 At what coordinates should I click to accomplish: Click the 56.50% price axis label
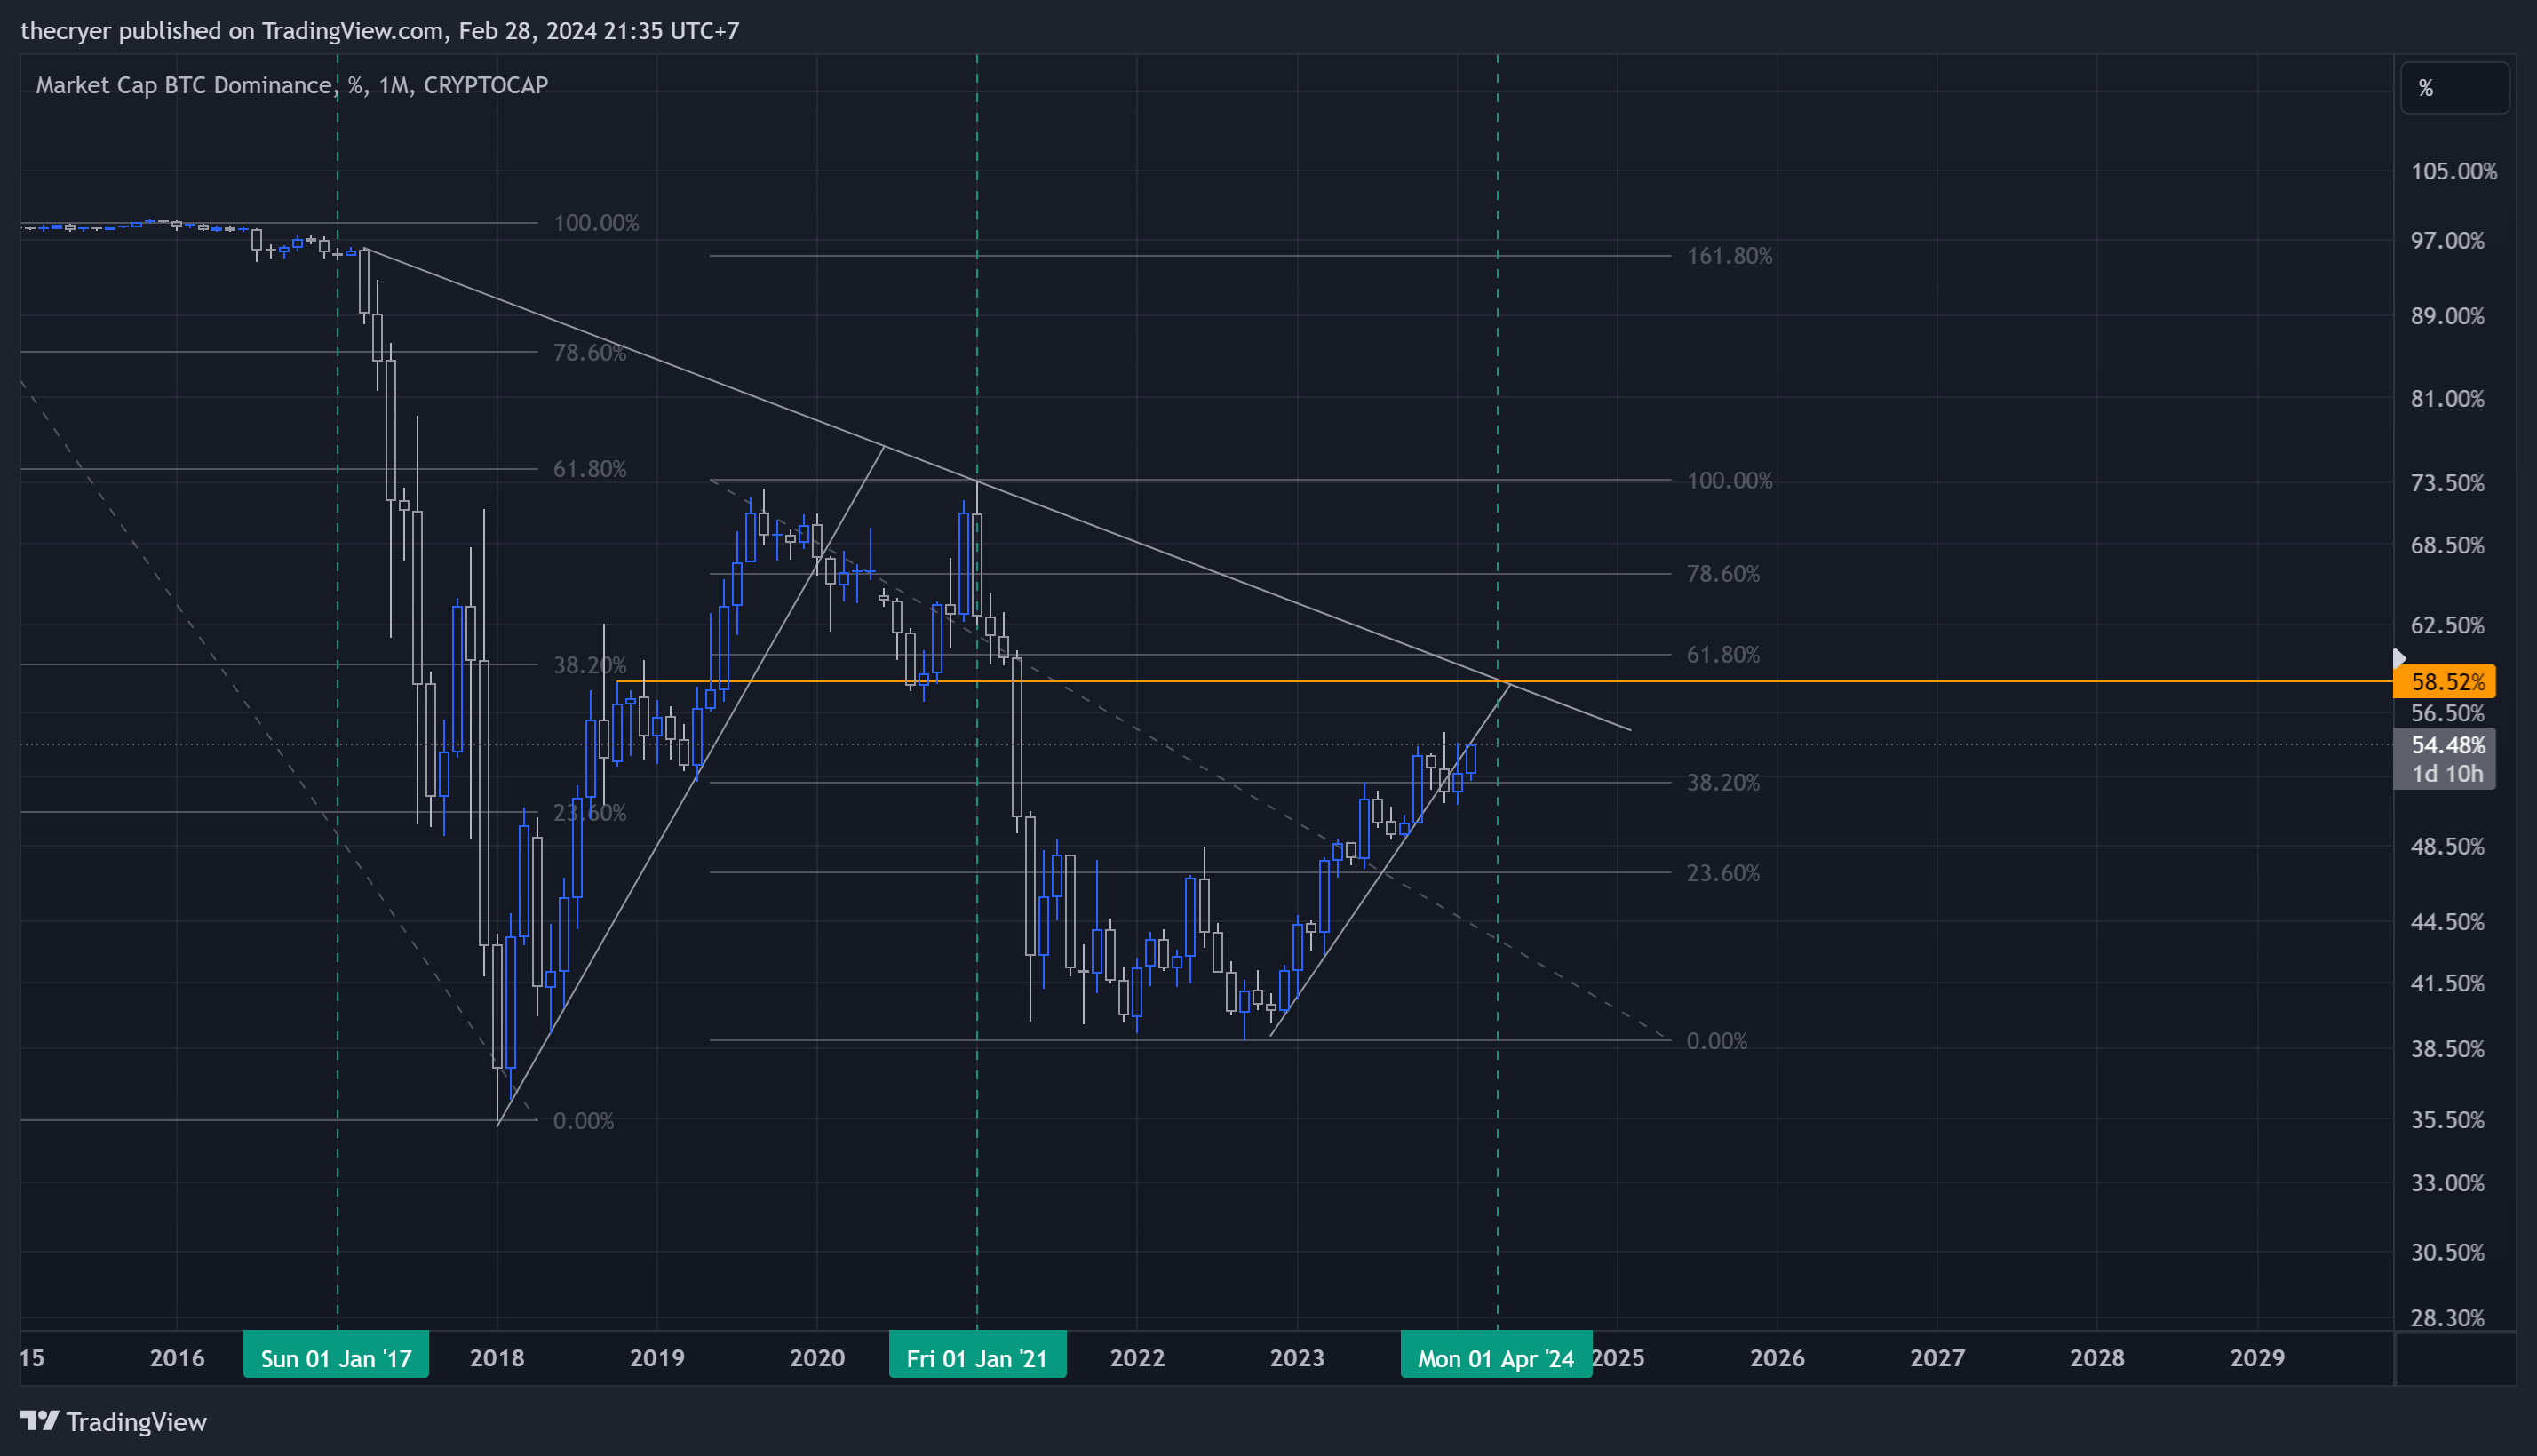[2447, 713]
